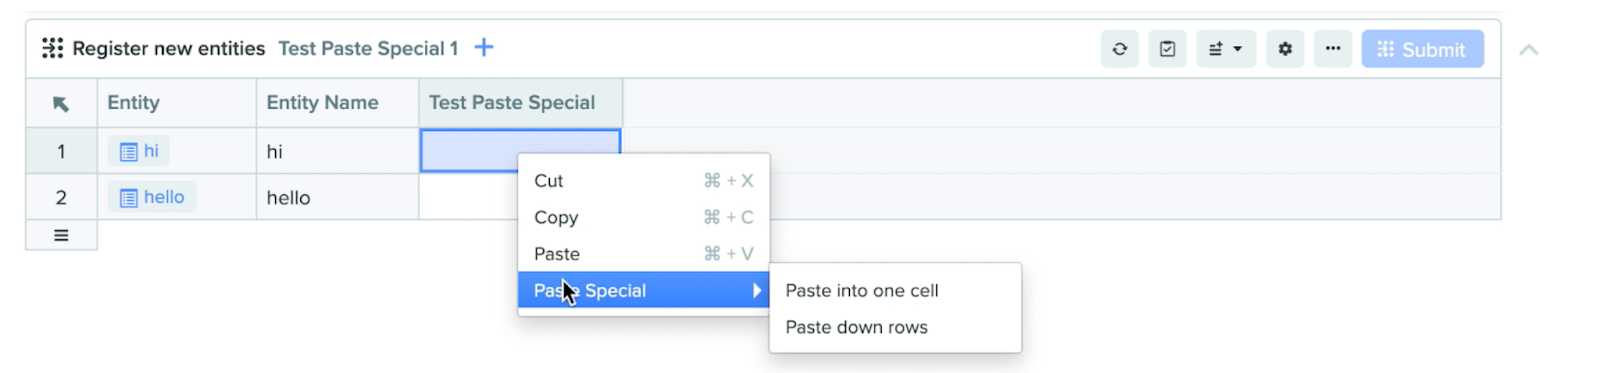Select Cut from the context menu
Screen dimensions: 1600x373
pyautogui.click(x=643, y=181)
